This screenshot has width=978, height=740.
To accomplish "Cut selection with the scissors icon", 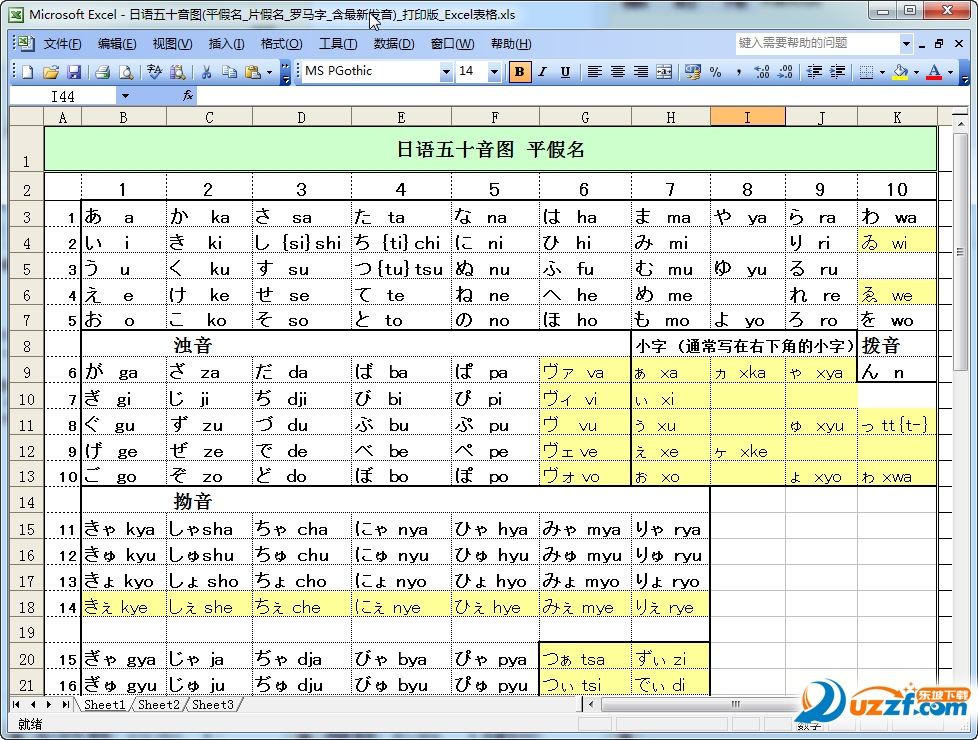I will tap(206, 72).
